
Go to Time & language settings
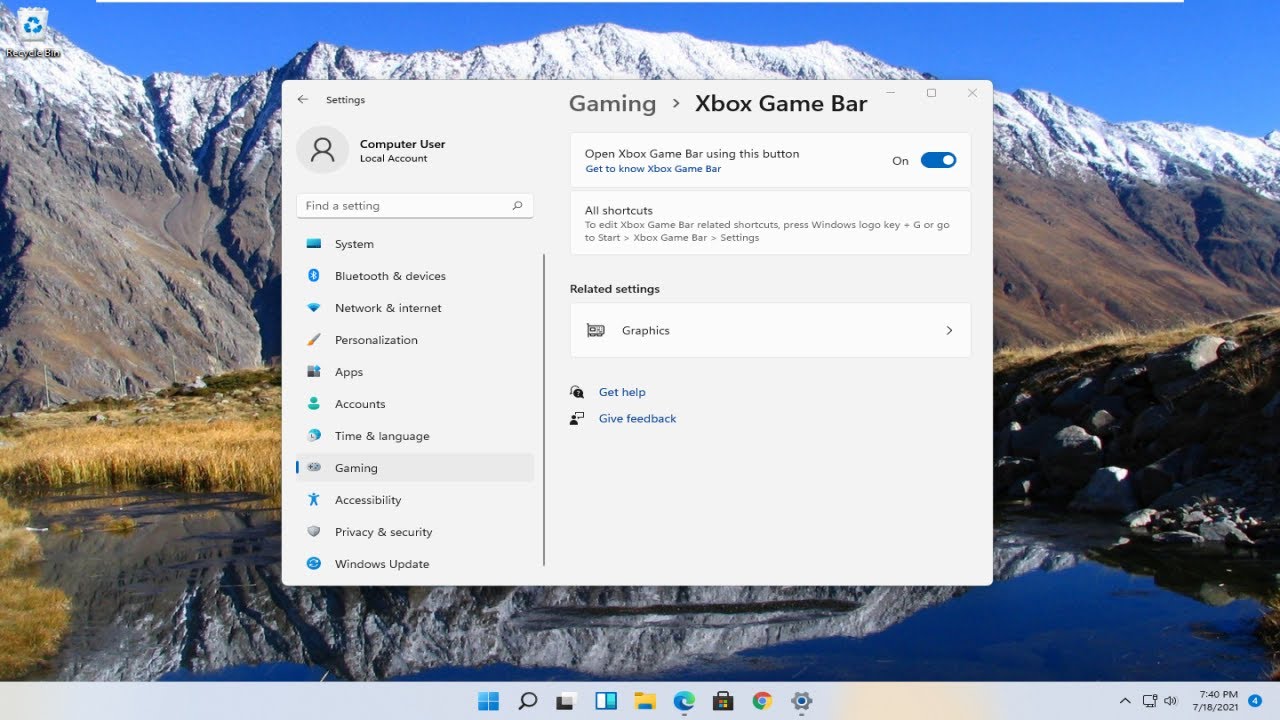point(415,436)
